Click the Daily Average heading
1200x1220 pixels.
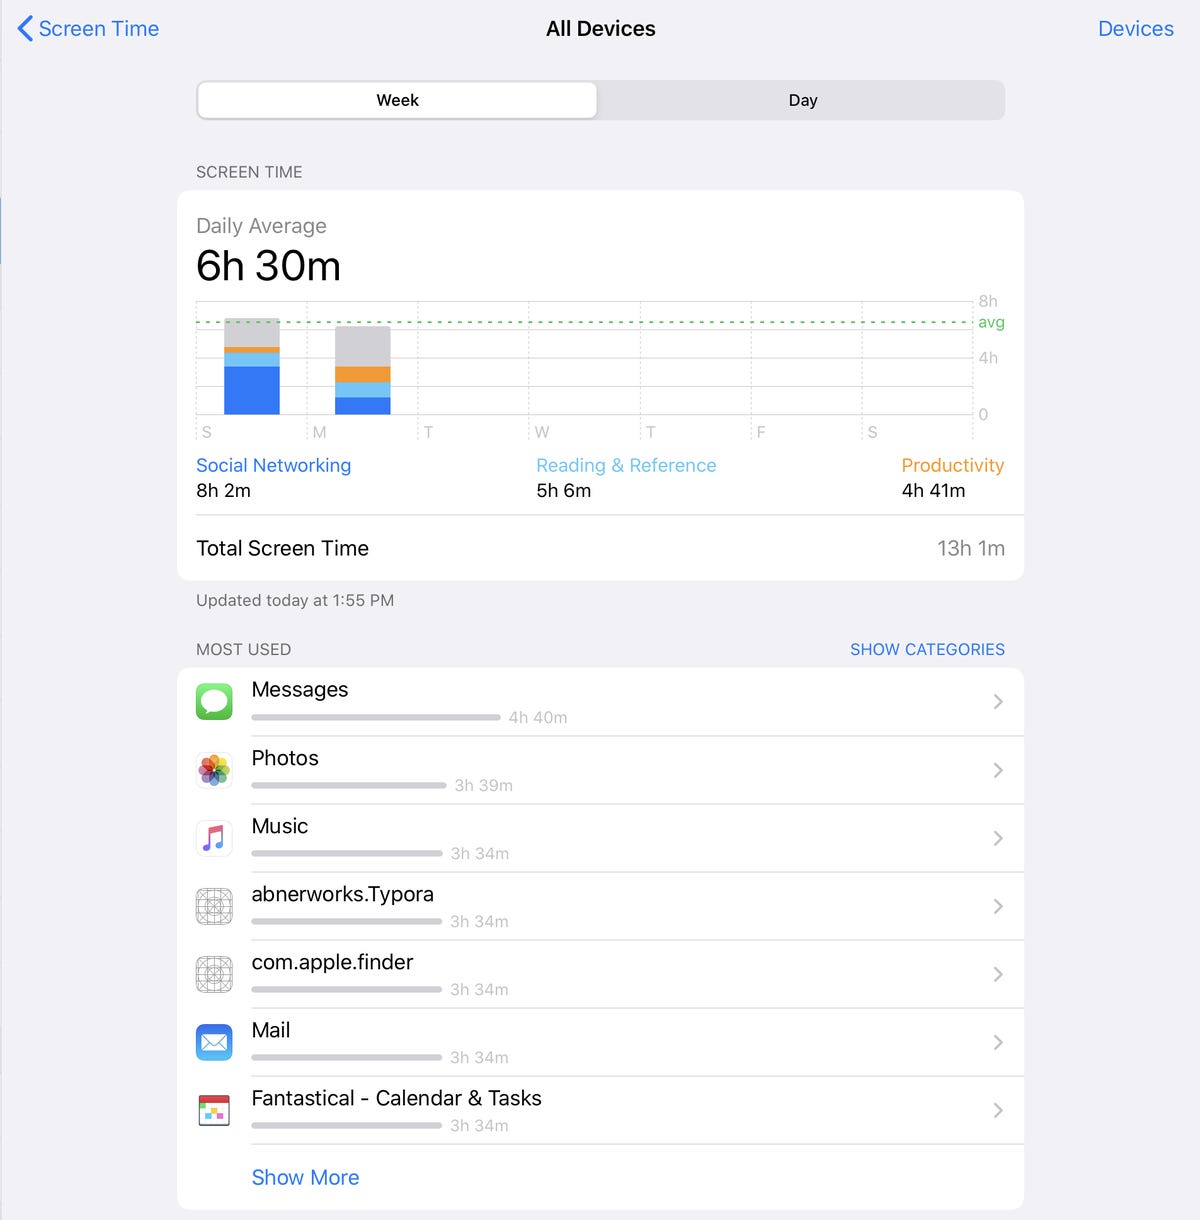click(261, 226)
